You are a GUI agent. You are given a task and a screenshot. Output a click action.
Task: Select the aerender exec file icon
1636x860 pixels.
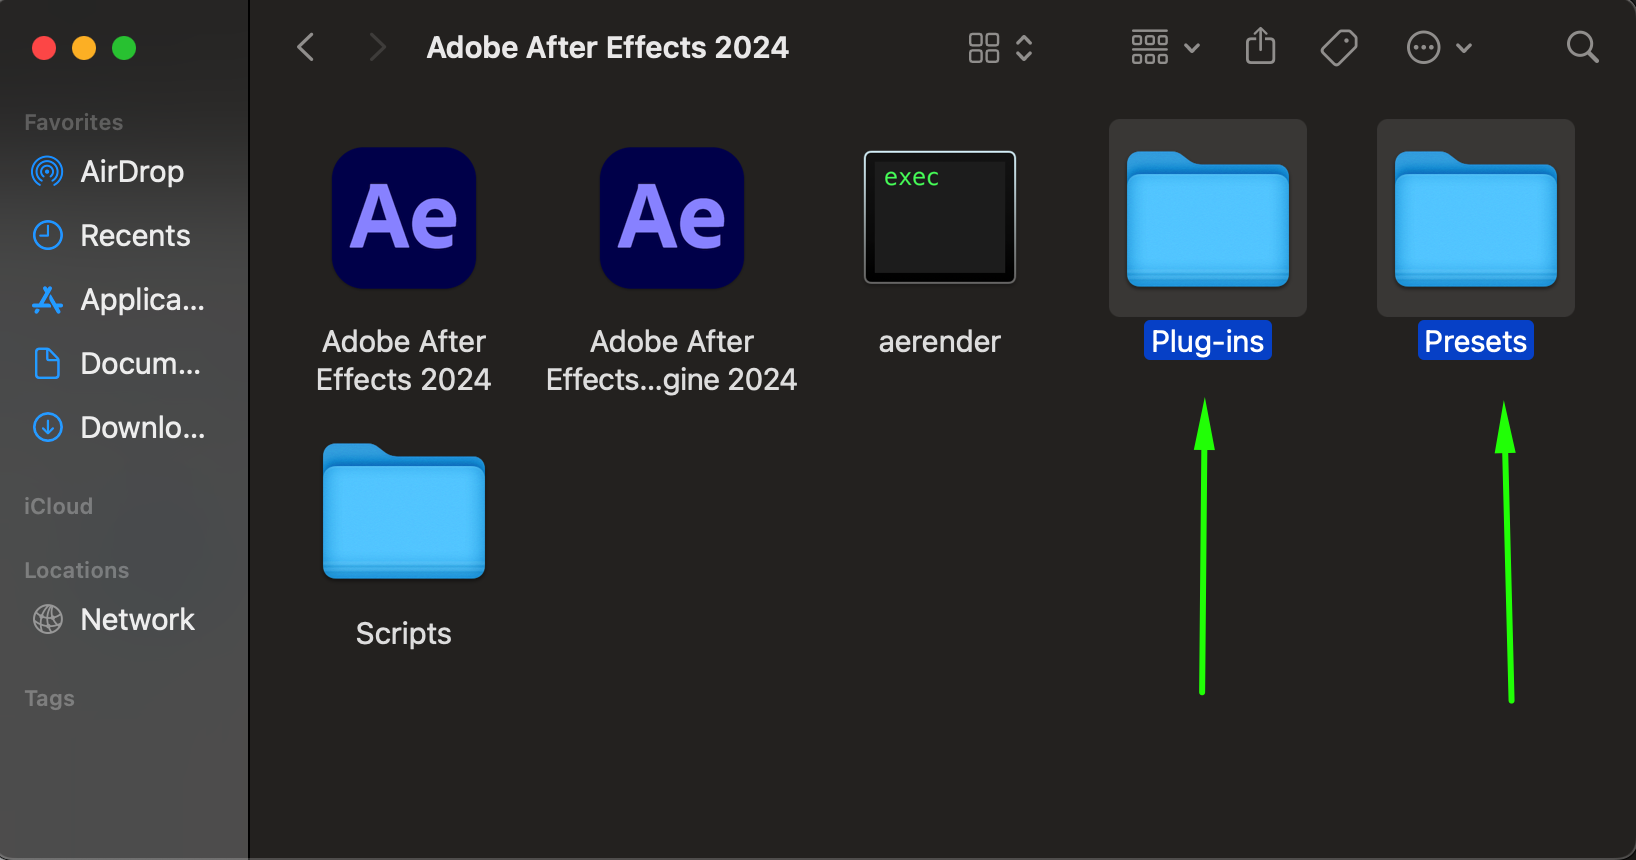940,218
